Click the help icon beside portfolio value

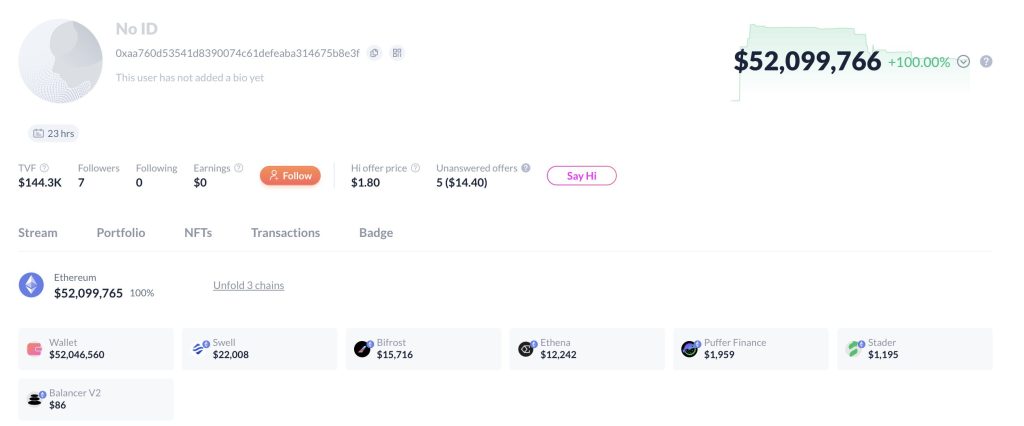point(986,62)
